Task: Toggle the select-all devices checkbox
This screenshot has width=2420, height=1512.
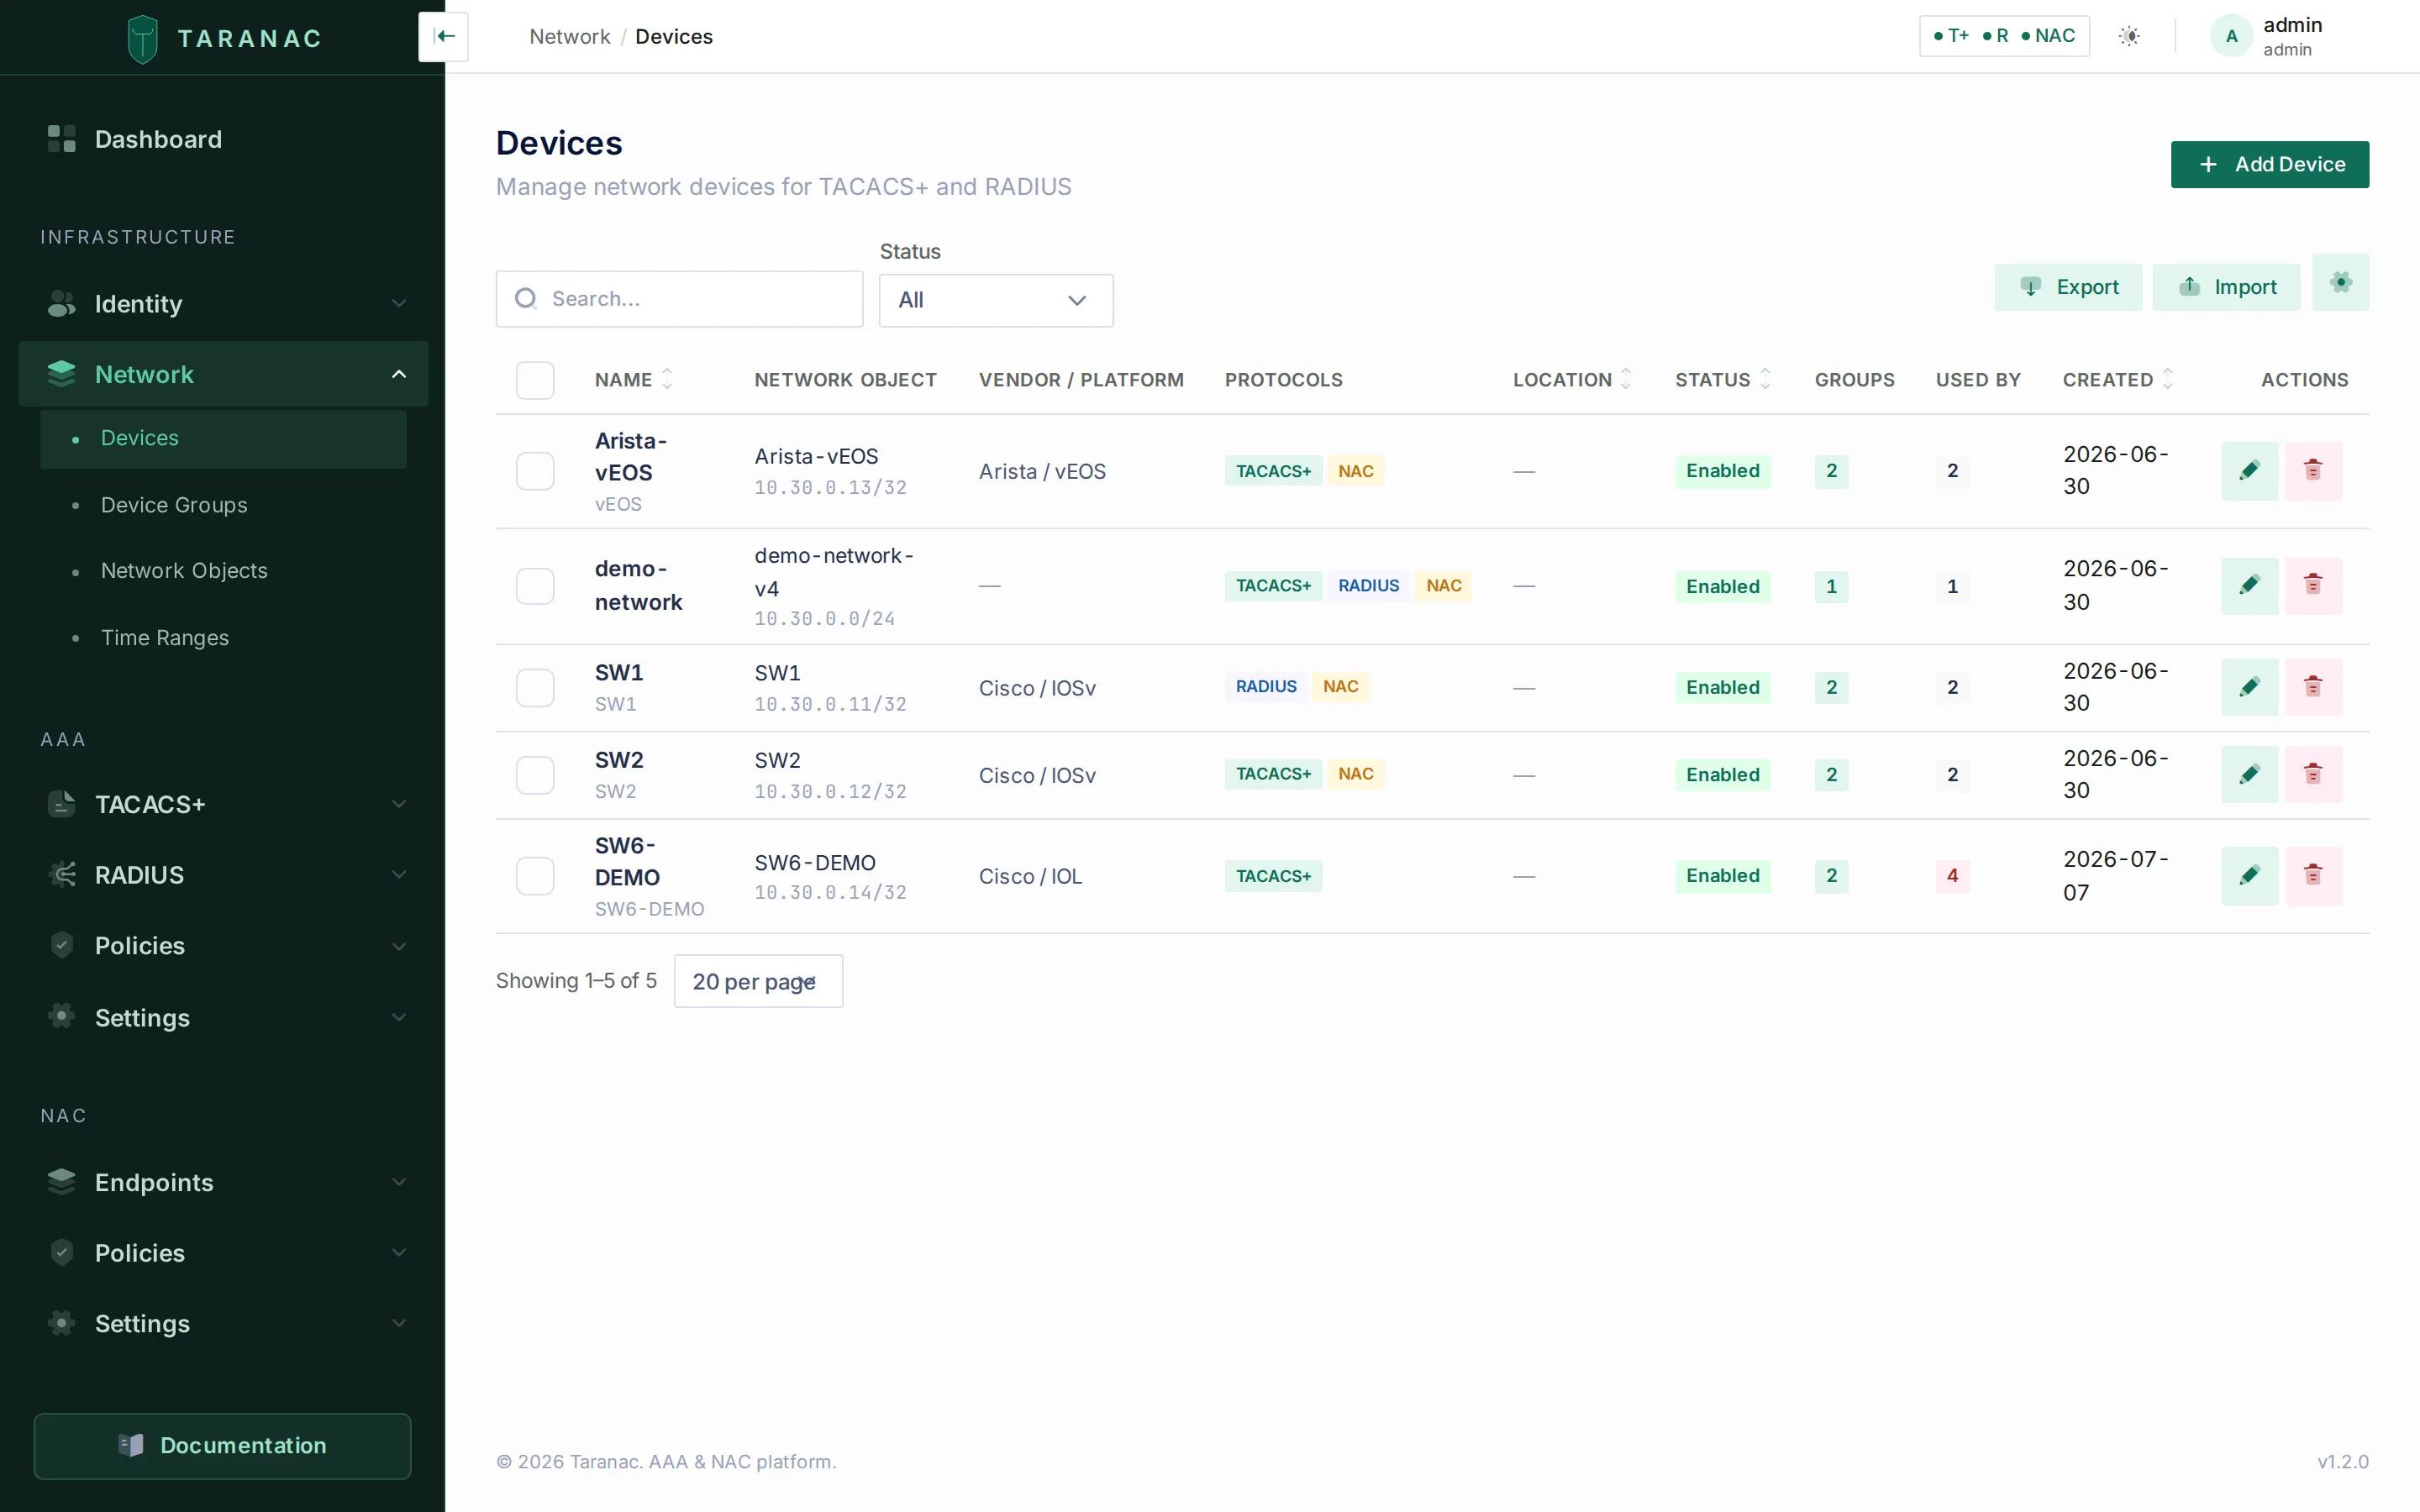Action: pos(535,380)
